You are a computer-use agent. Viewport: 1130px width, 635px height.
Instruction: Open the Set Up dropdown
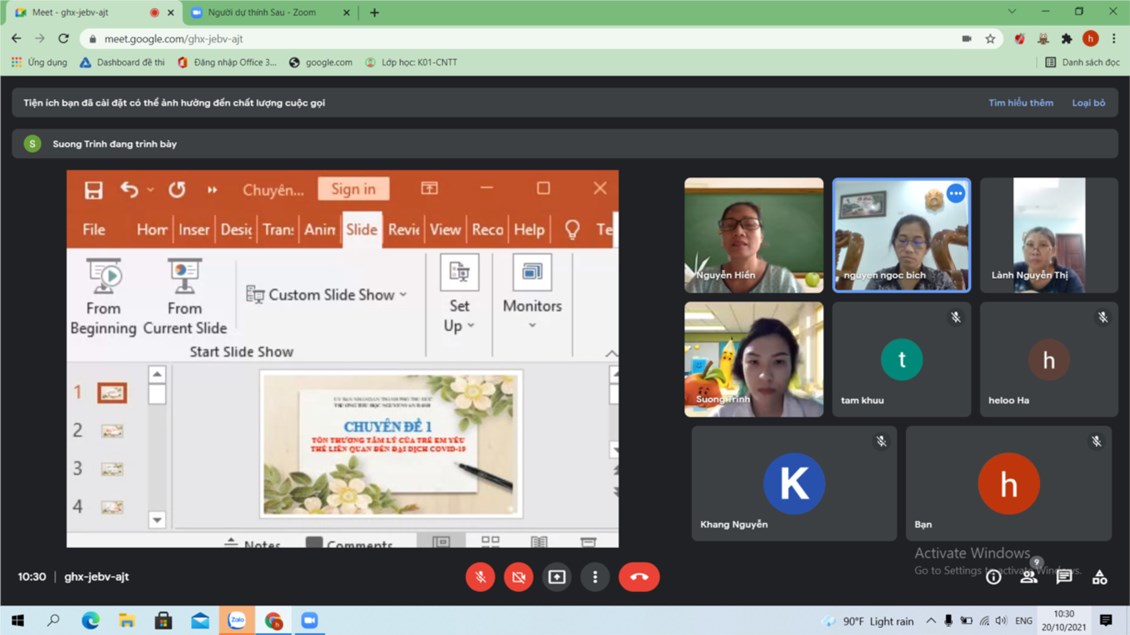[459, 294]
